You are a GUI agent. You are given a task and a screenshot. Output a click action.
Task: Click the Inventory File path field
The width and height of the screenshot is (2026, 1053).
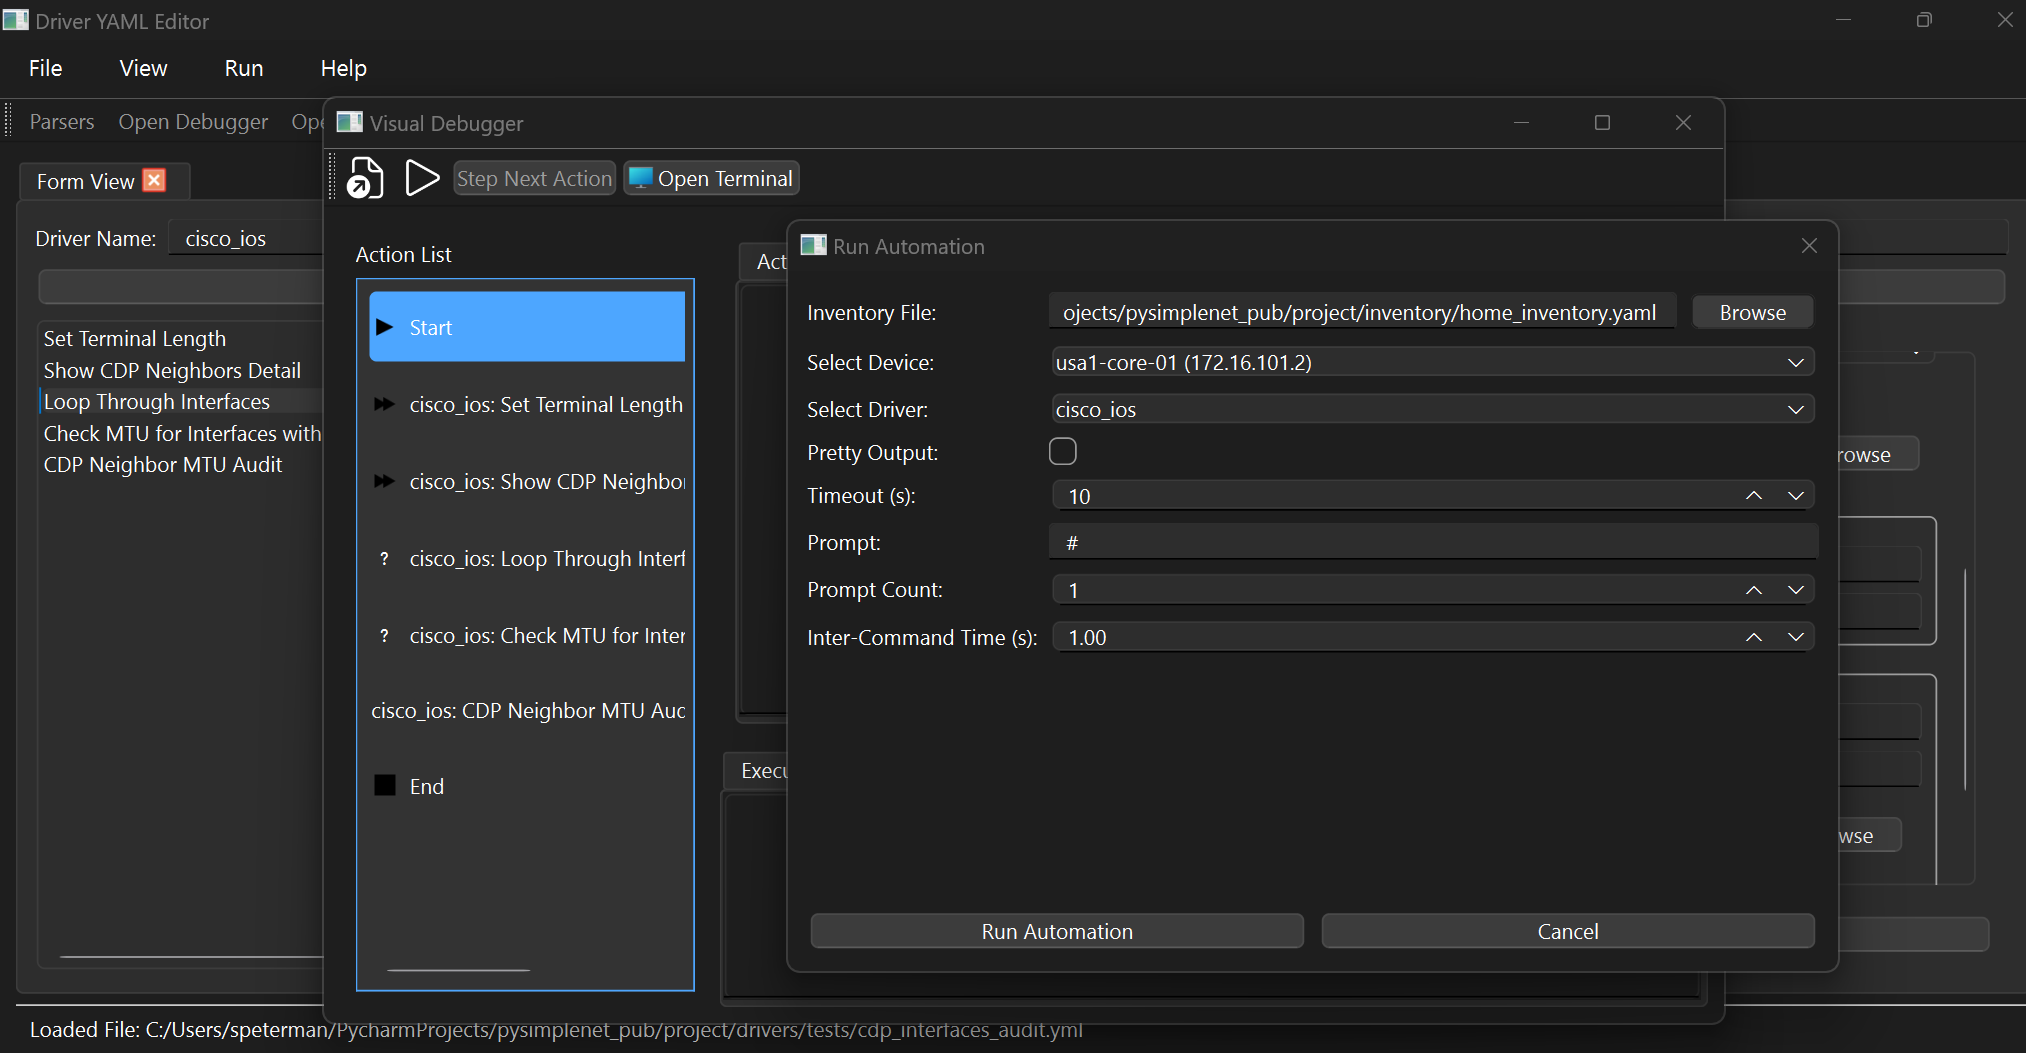pos(1362,312)
